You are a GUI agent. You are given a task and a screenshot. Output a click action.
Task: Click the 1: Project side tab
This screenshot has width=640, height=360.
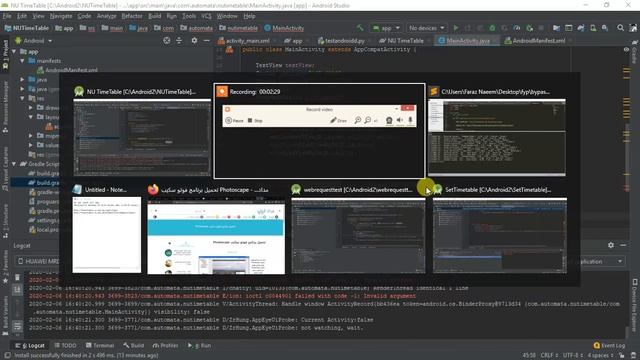(x=5, y=55)
